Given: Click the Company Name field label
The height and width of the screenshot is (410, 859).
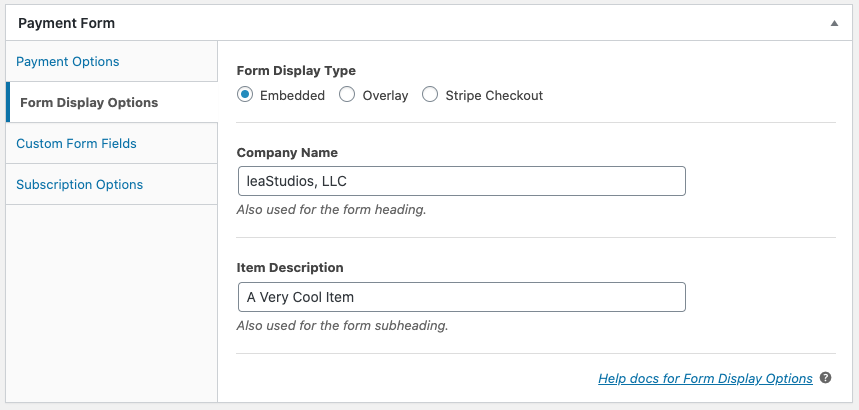Looking at the screenshot, I should [287, 153].
